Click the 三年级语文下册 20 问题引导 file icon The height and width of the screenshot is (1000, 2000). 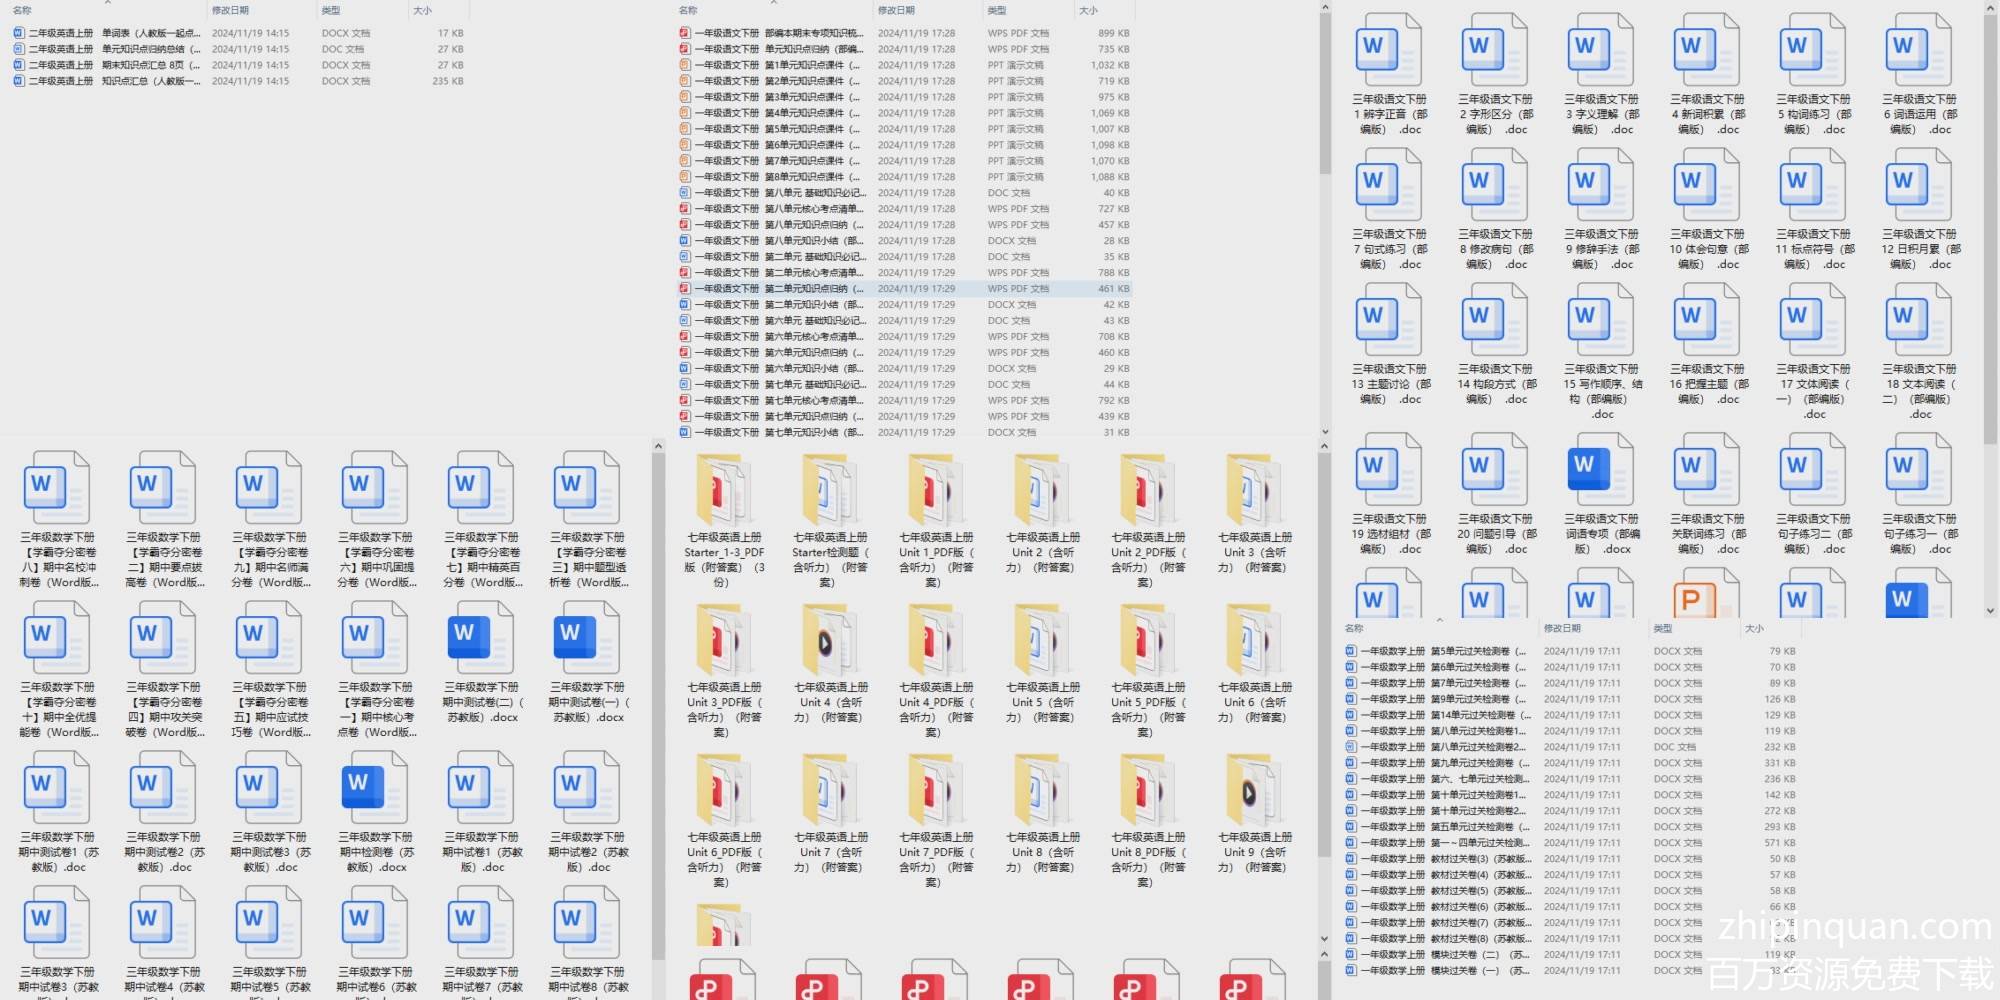pos(1494,470)
